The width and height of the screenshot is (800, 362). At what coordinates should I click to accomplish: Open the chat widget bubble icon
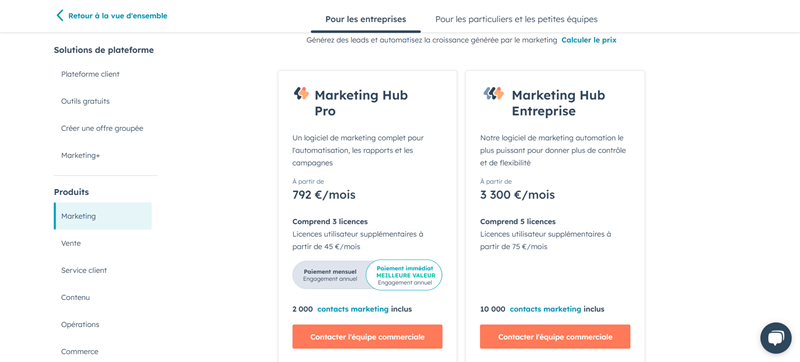[x=775, y=338]
